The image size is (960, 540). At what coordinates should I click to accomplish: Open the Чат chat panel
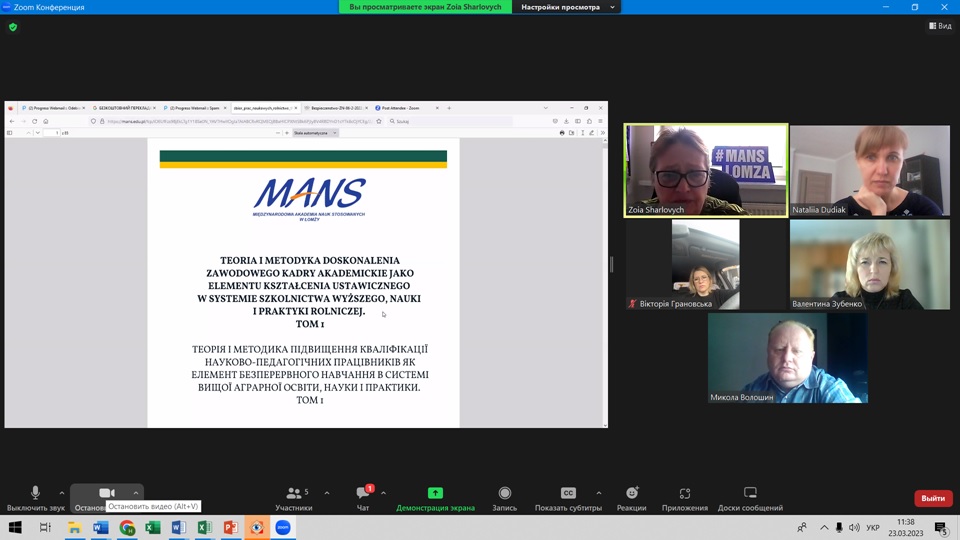click(x=363, y=498)
